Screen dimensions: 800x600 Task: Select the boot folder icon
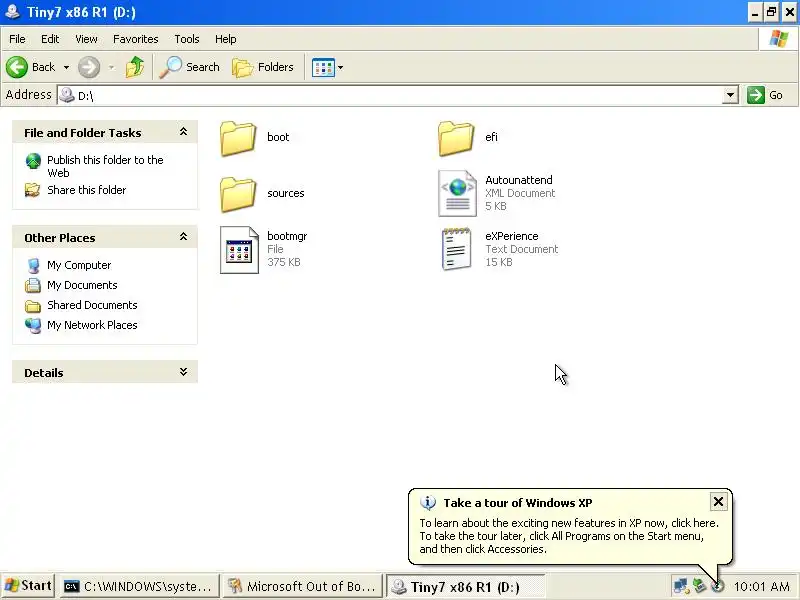(x=238, y=138)
